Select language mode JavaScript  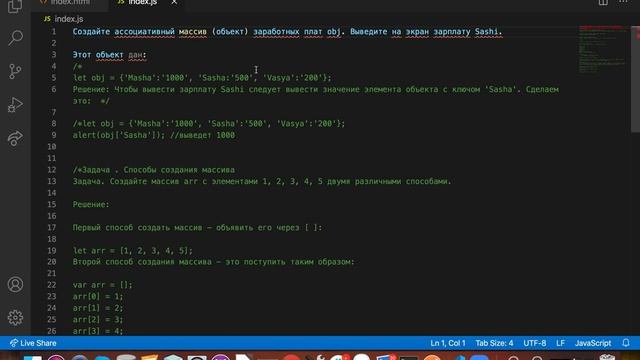593,343
